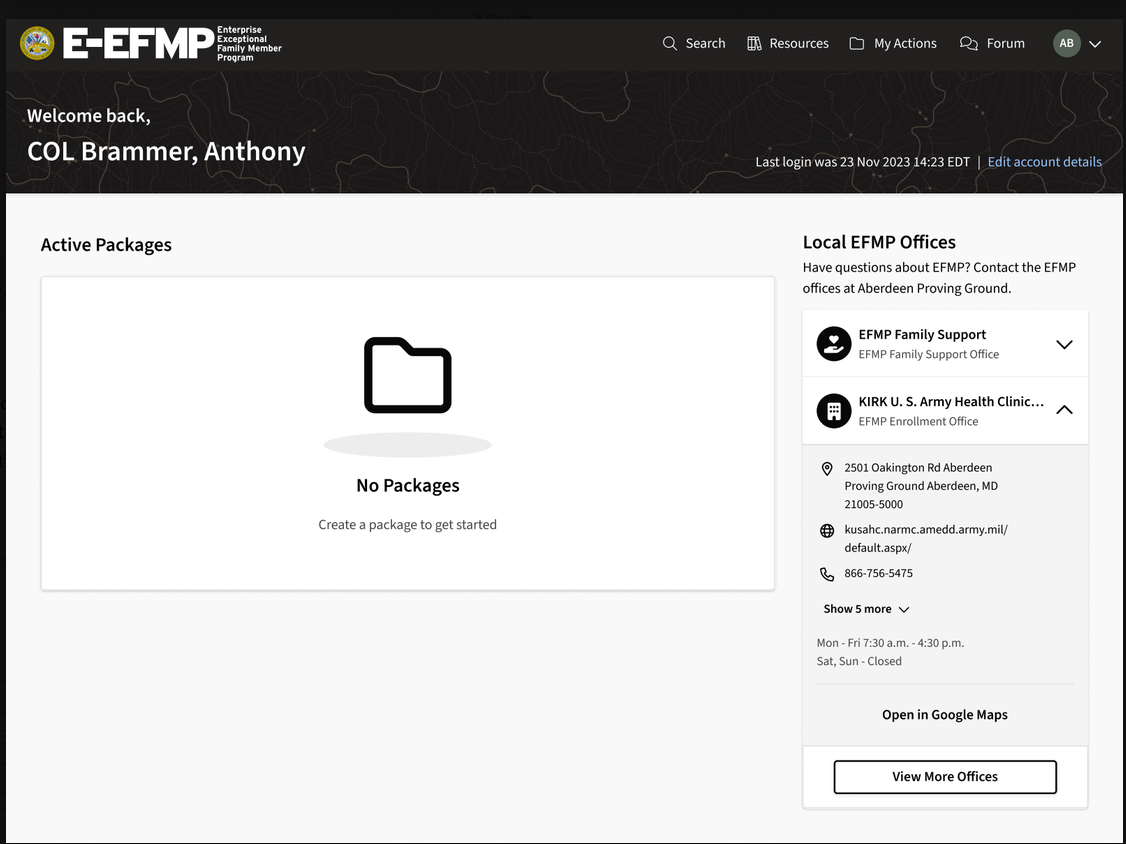Click the Edit account details link
The height and width of the screenshot is (844, 1126).
click(x=1044, y=162)
